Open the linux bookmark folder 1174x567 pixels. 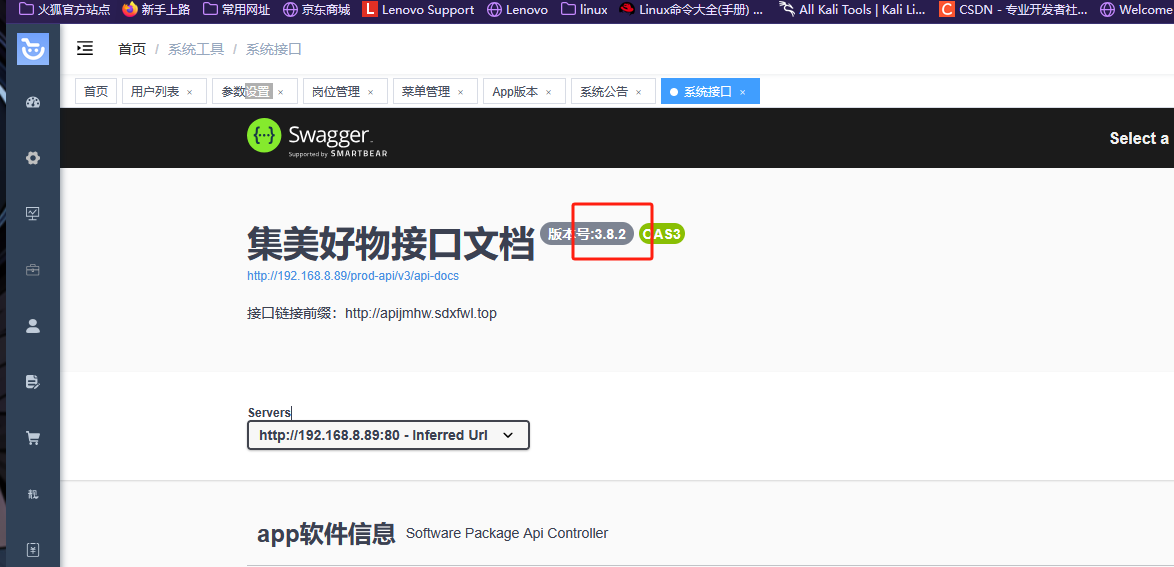583,10
